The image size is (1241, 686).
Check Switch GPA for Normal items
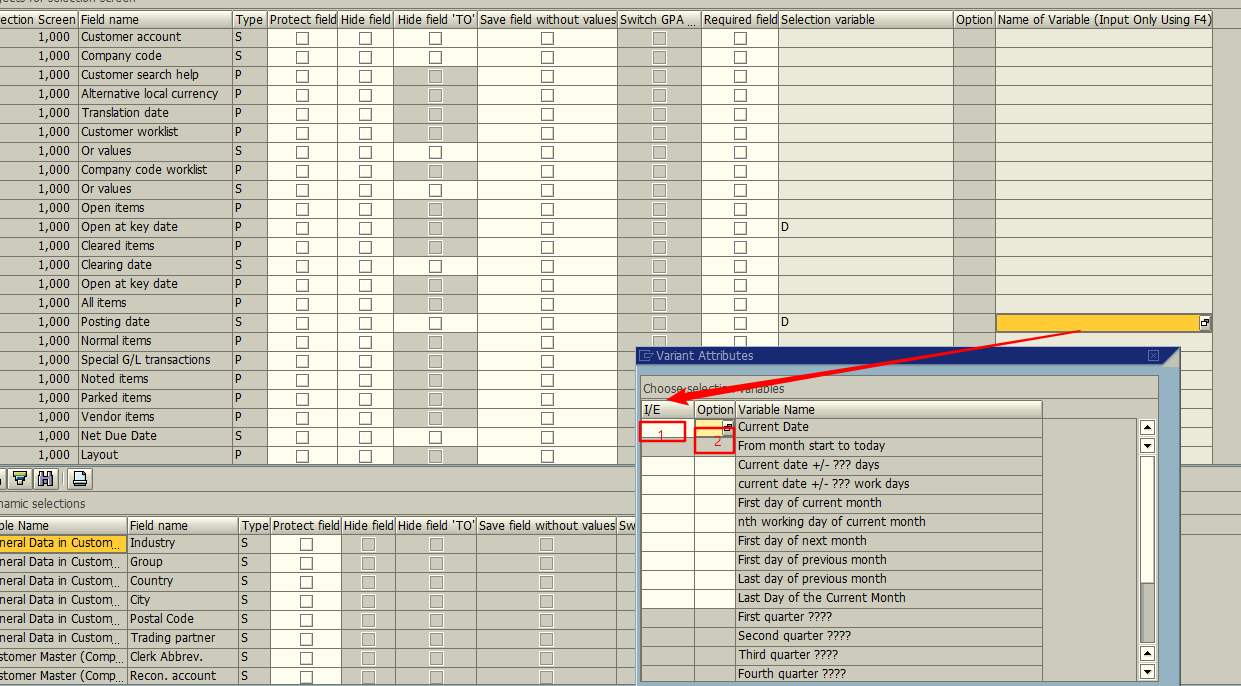click(658, 340)
